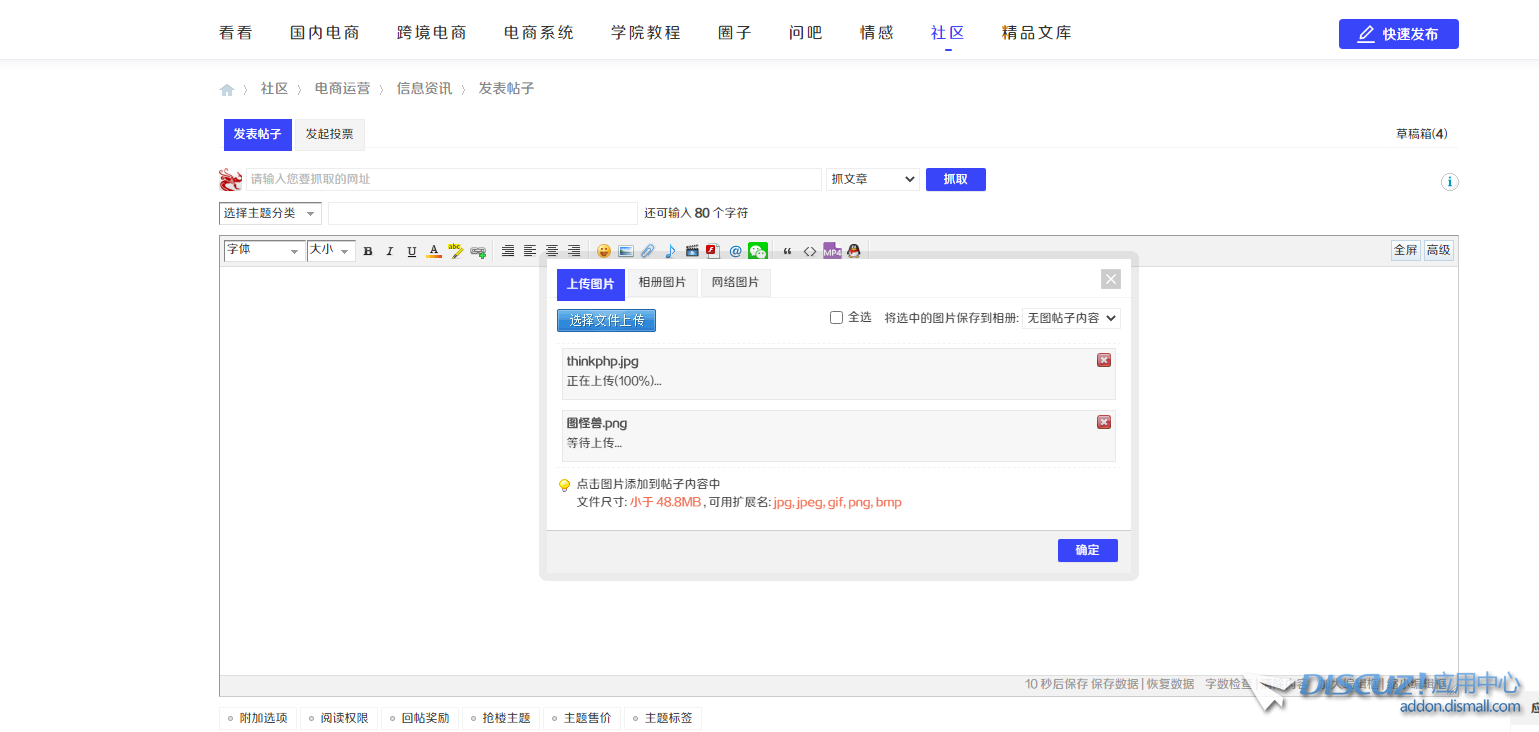Viewport: 1539px width, 732px height.
Task: Mention a user with the @ icon
Action: (x=736, y=251)
